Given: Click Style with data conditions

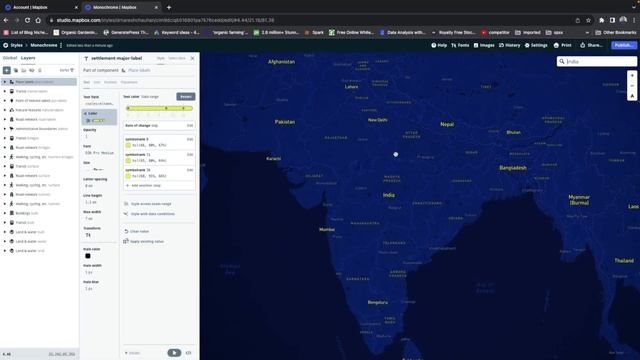Looking at the screenshot, I should [x=149, y=214].
